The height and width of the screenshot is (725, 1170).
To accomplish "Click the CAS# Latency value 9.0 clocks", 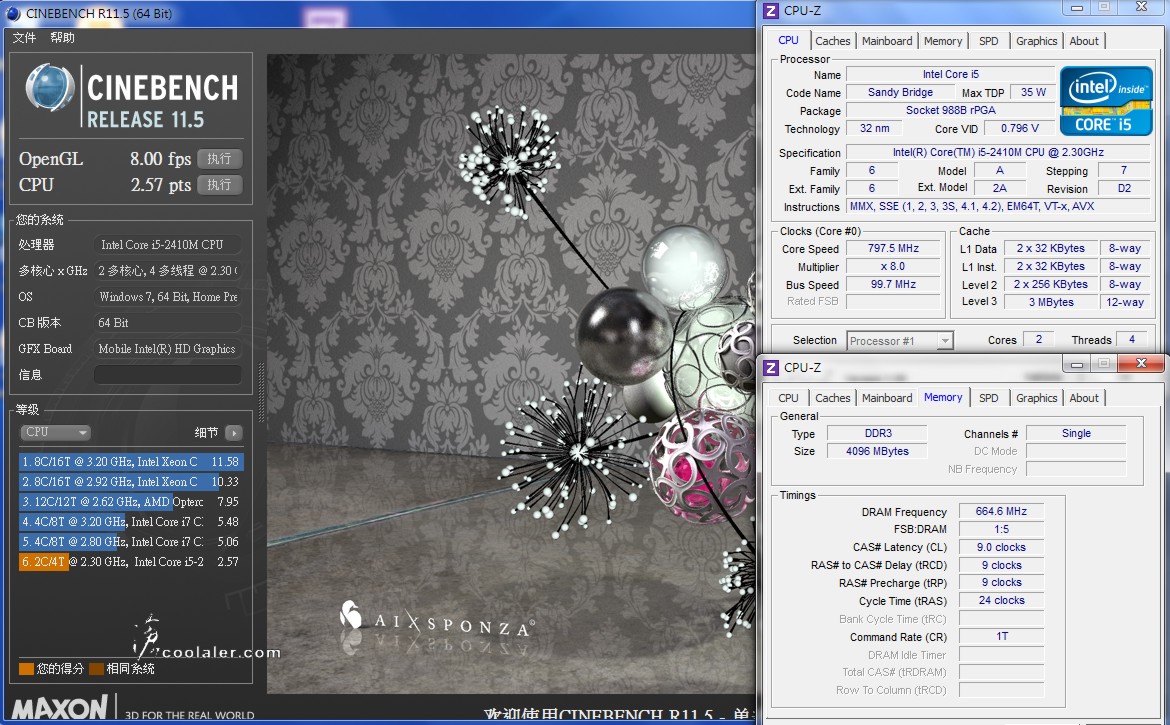I will click(x=1001, y=547).
